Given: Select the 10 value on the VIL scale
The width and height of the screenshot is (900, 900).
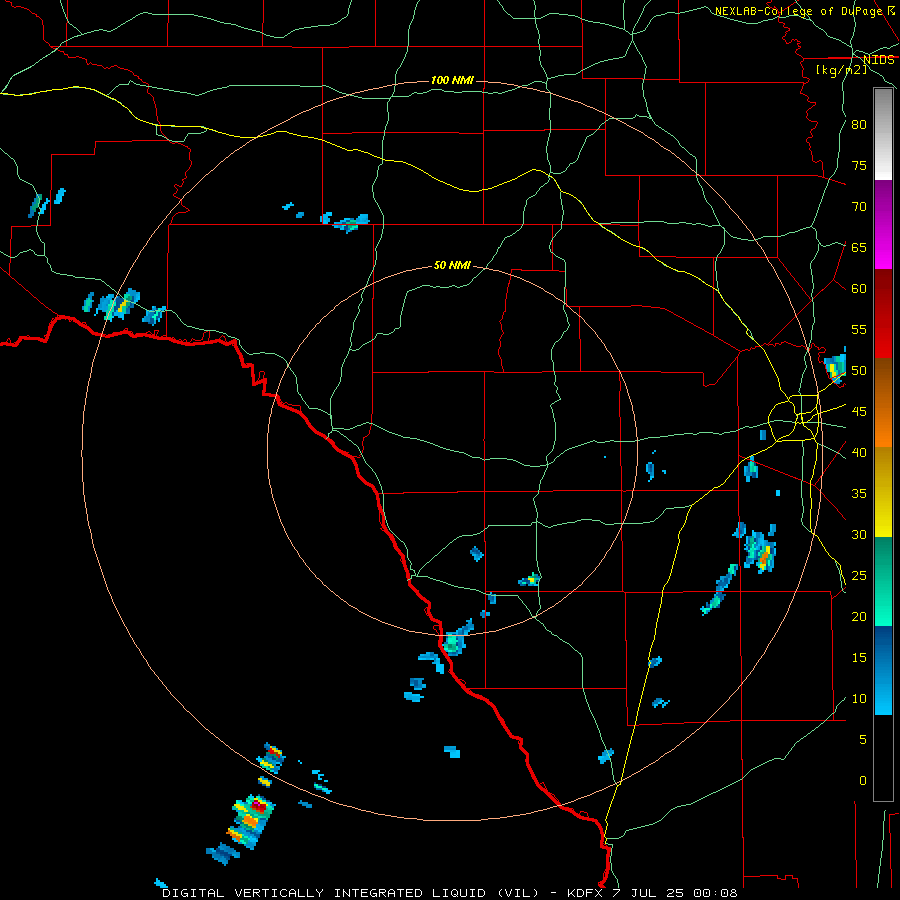Looking at the screenshot, I should (859, 699).
